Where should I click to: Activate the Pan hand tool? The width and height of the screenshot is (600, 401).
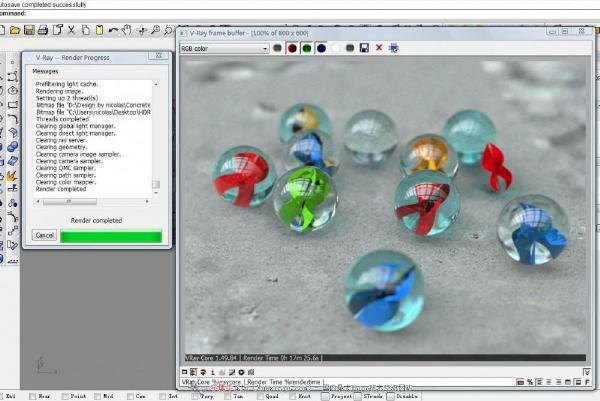[127, 30]
